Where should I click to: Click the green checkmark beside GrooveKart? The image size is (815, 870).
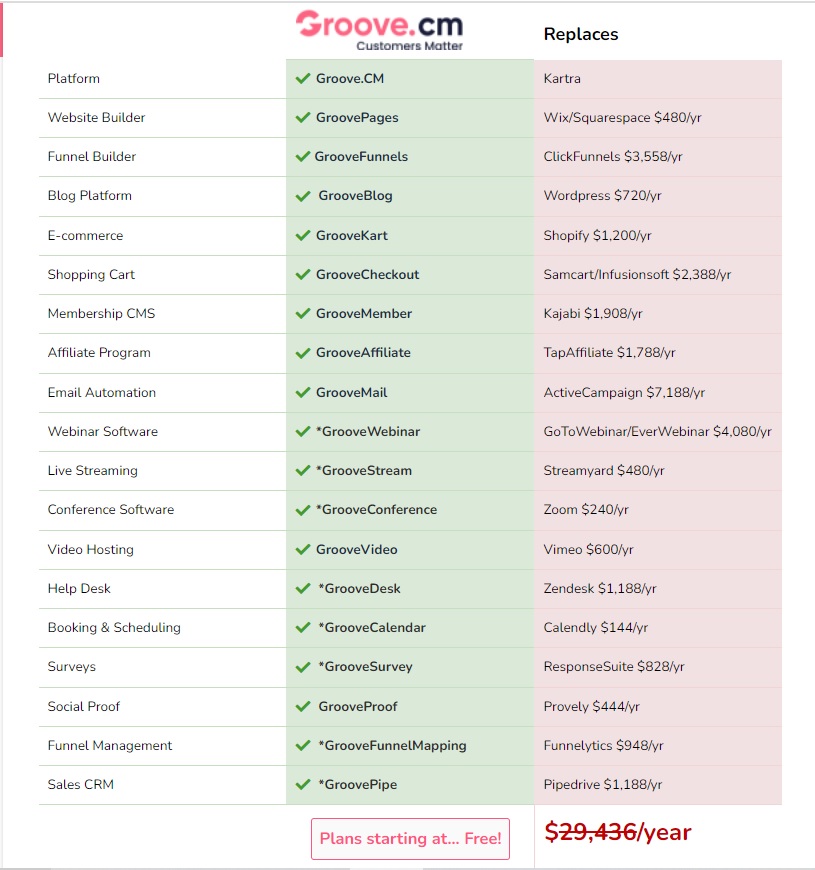tap(303, 236)
